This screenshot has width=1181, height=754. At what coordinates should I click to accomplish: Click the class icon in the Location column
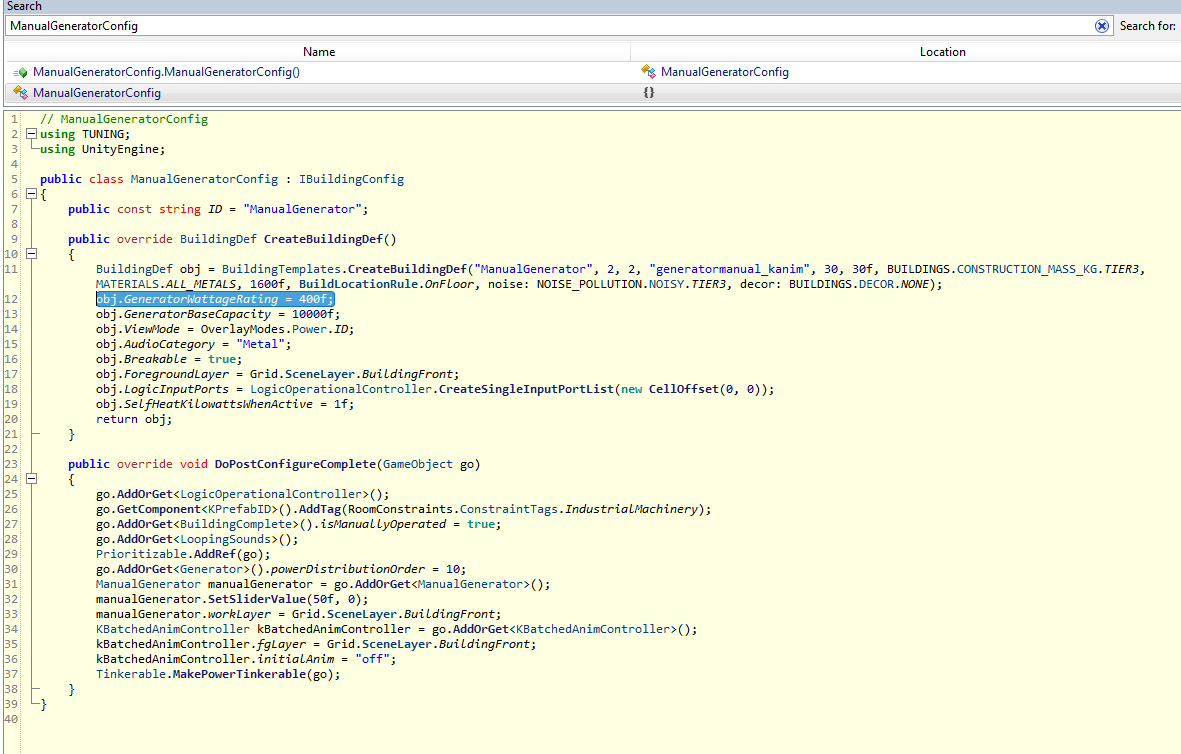pos(648,72)
